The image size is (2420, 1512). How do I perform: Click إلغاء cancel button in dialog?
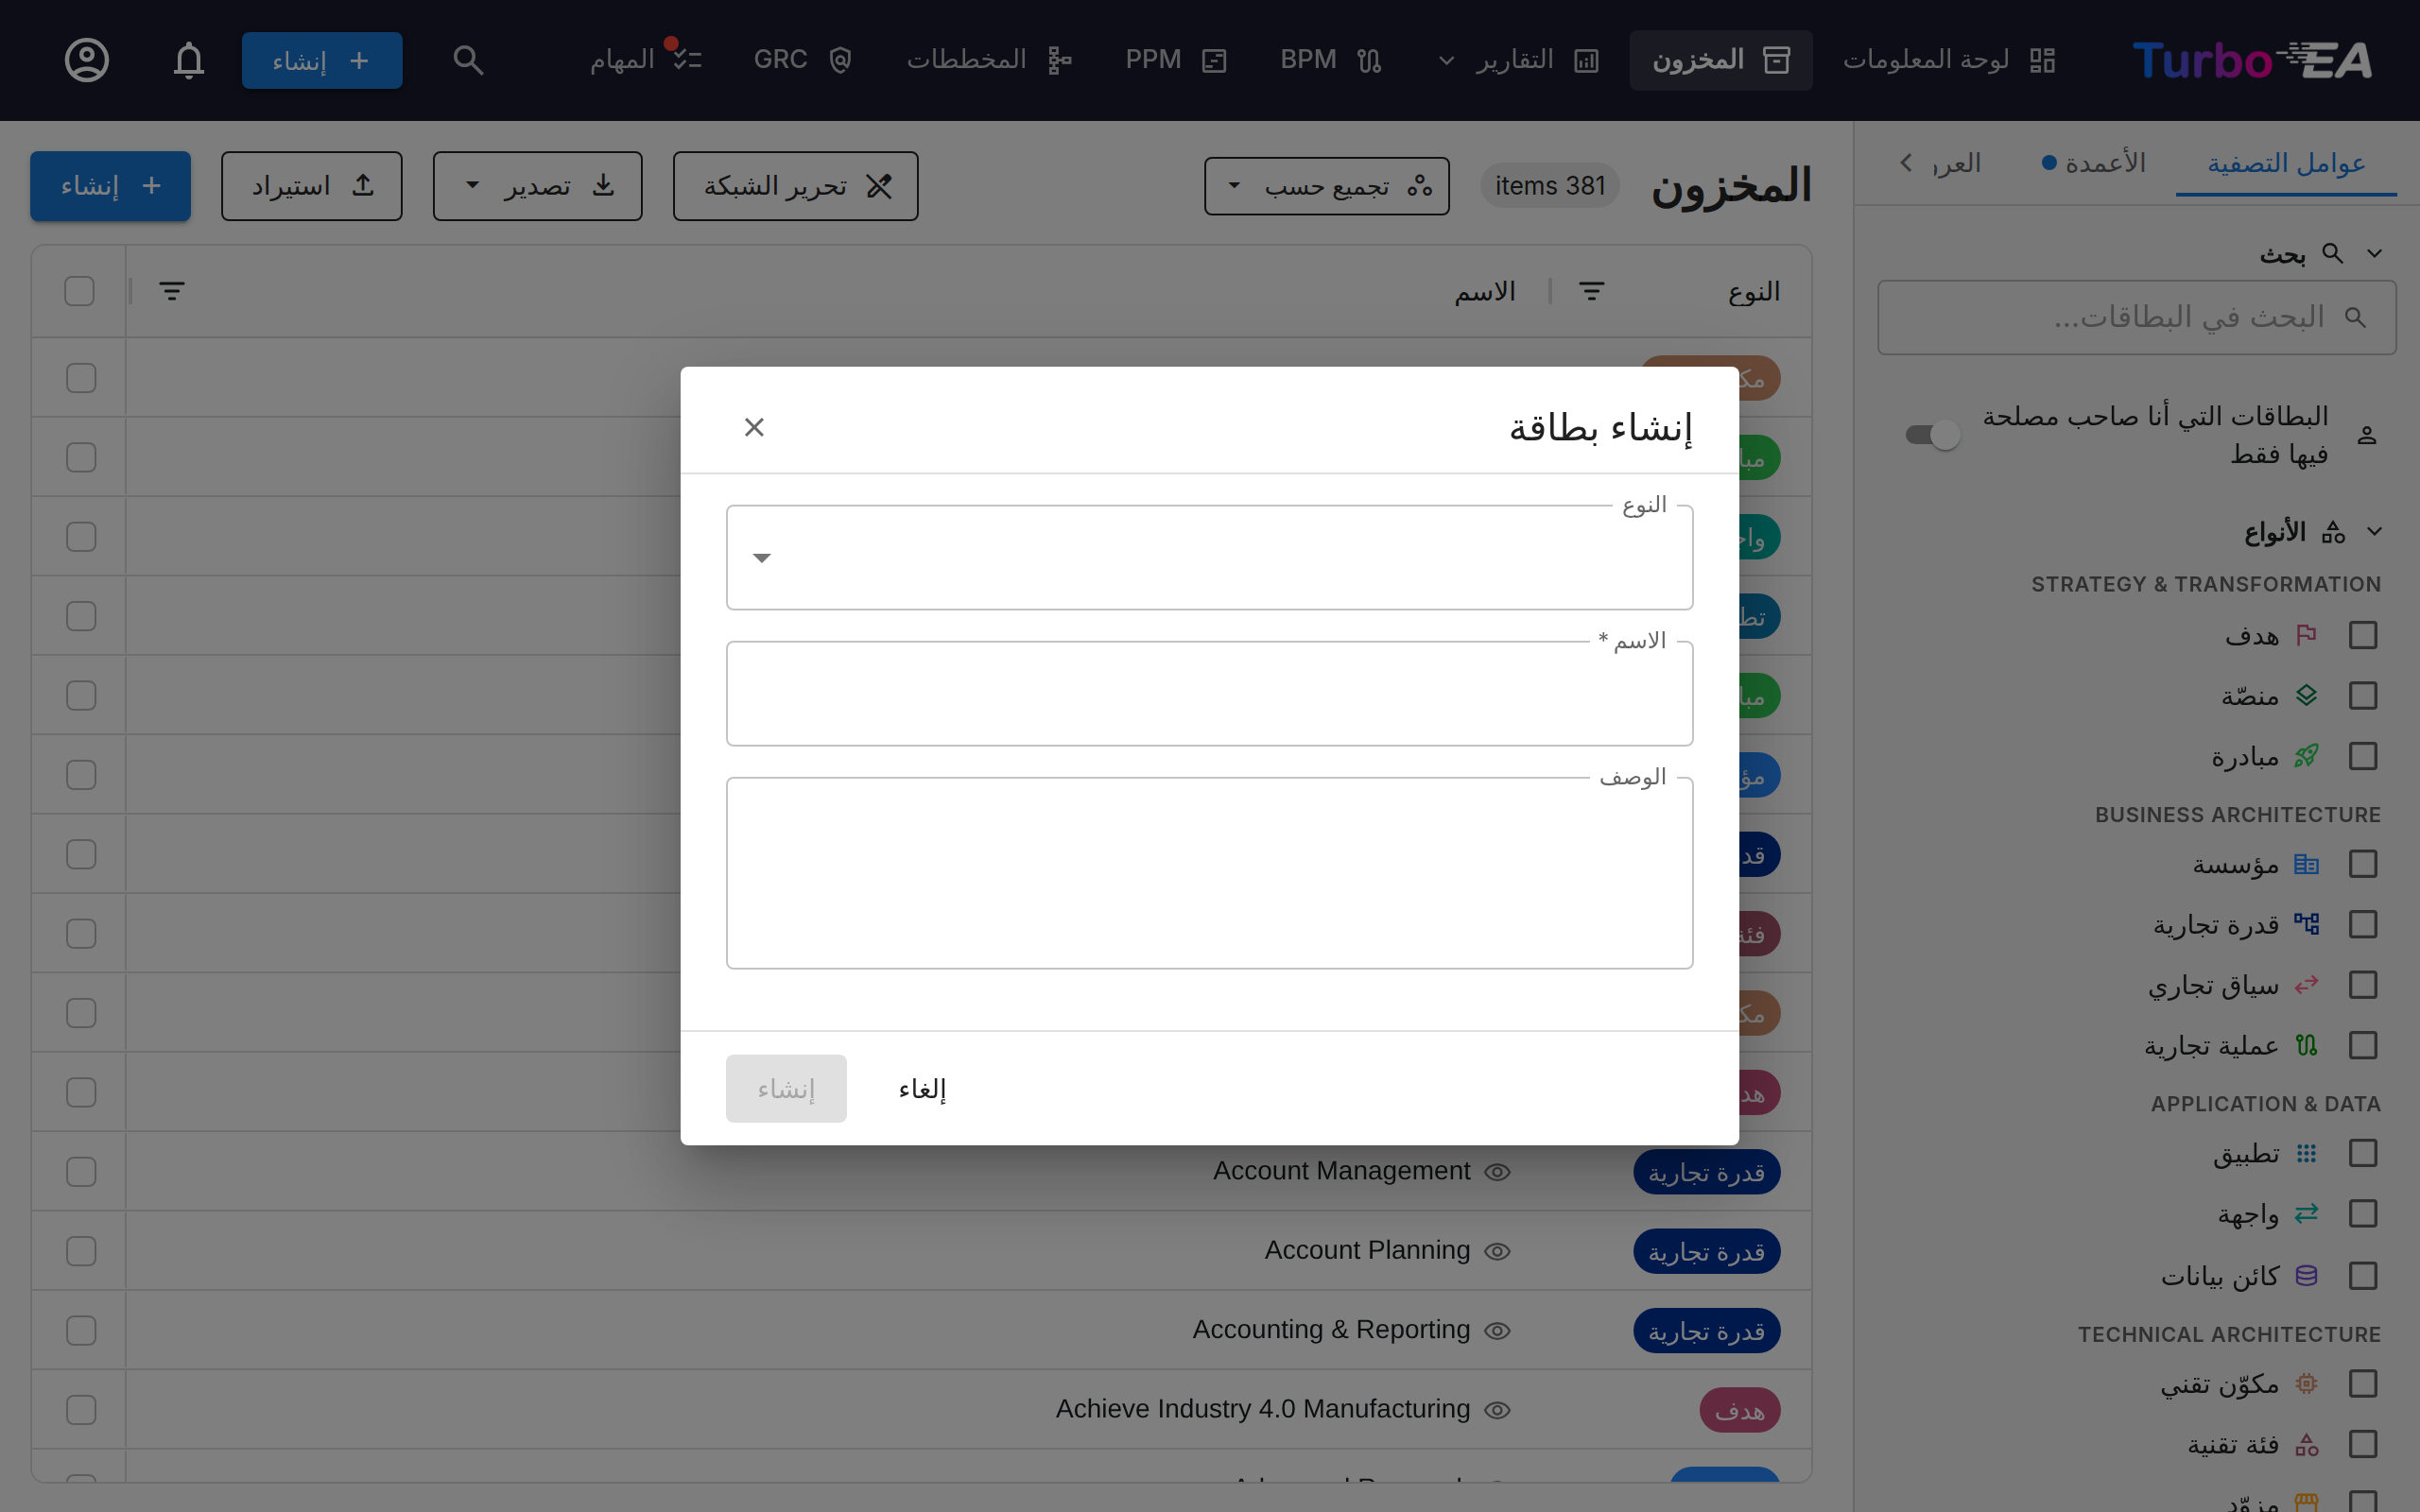922,1089
